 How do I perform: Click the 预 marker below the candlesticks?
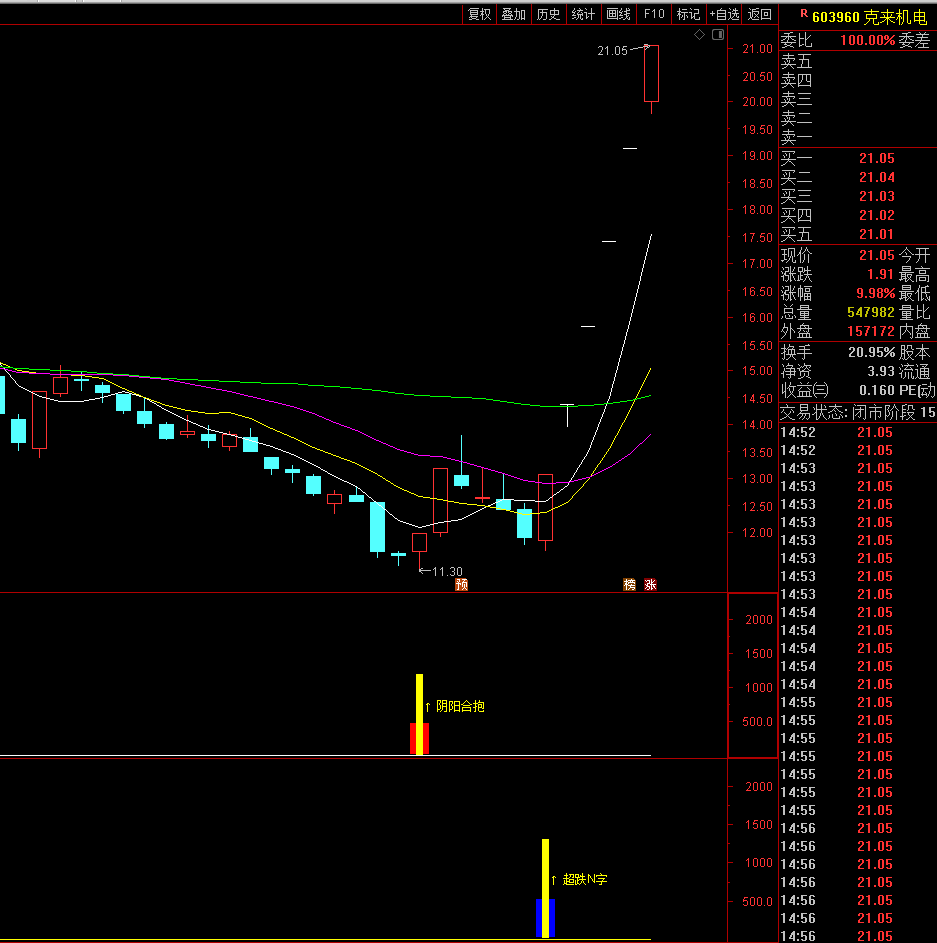461,585
